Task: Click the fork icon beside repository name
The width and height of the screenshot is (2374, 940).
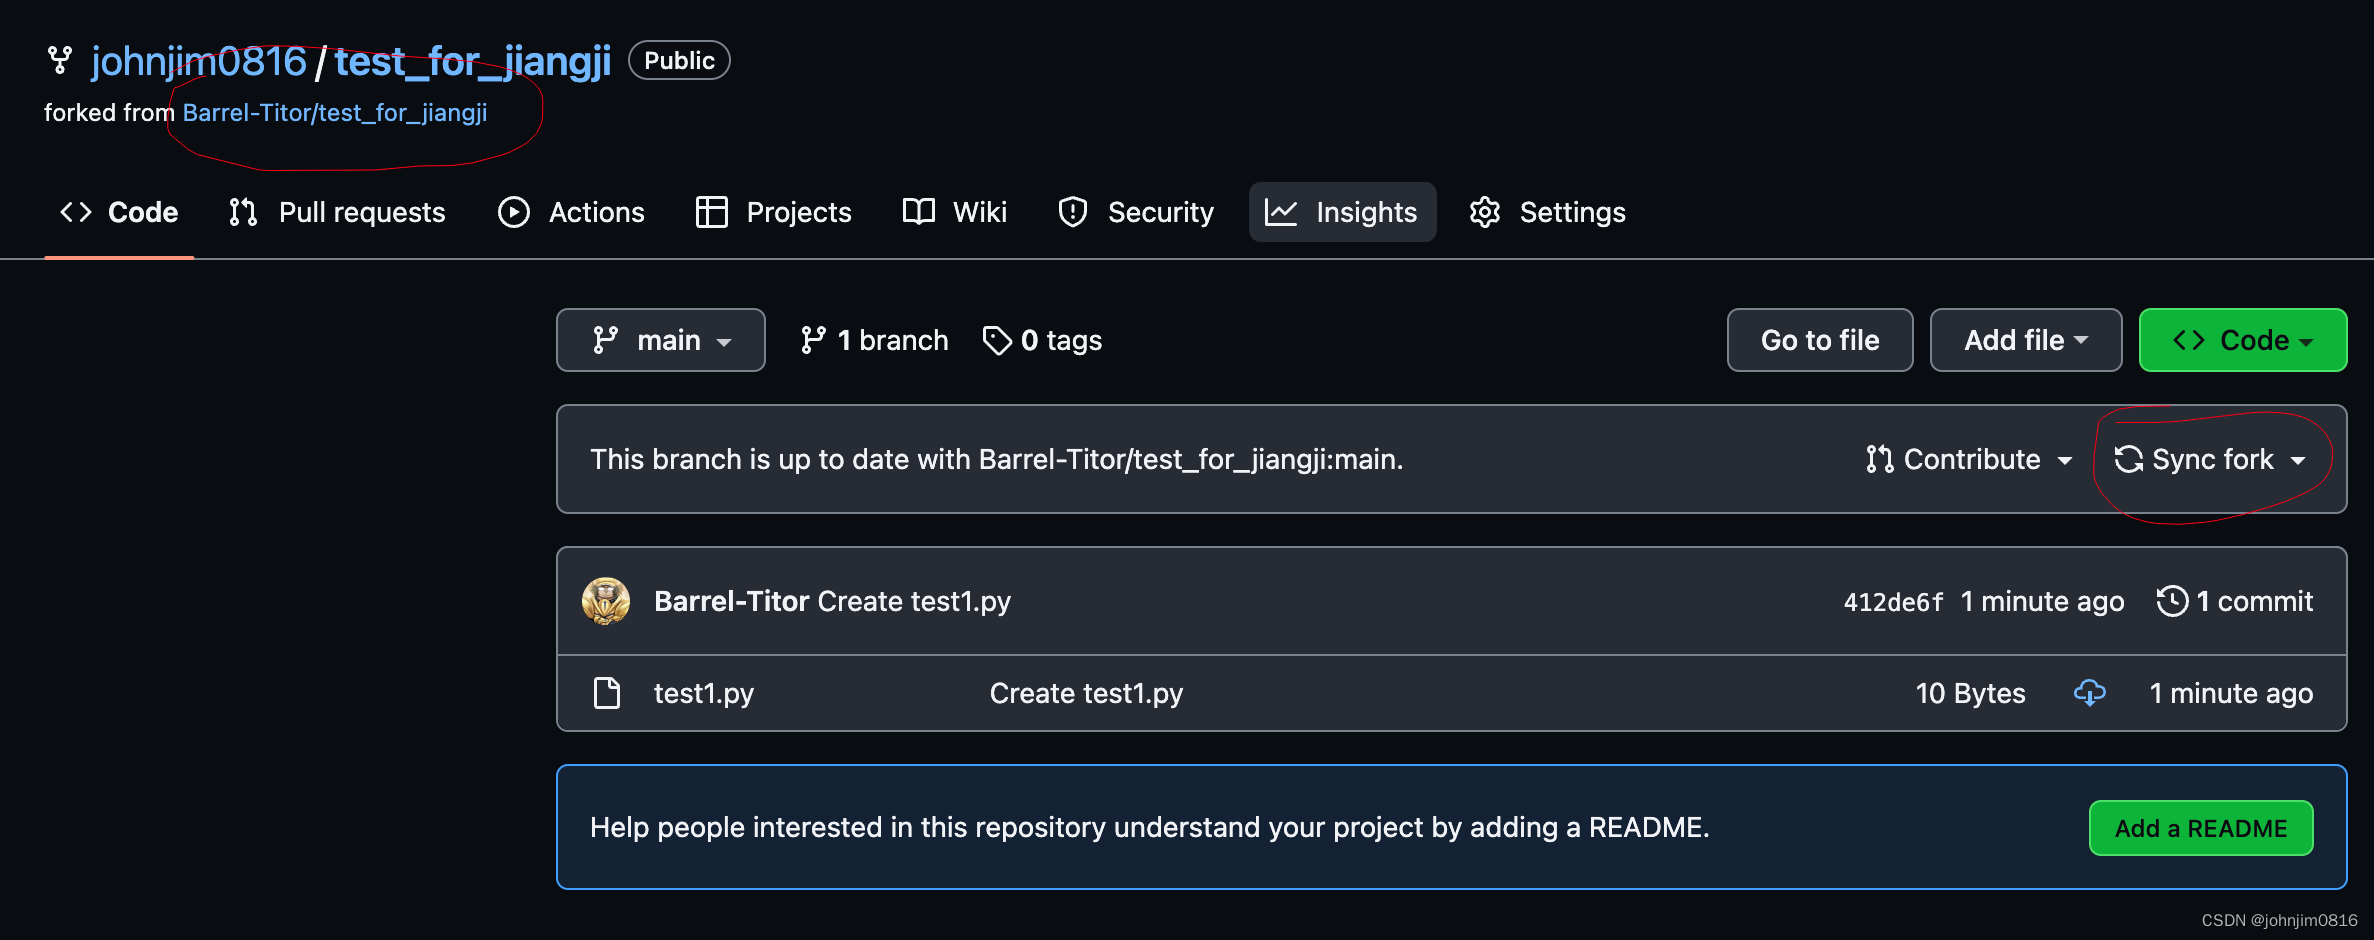Action: [60, 61]
